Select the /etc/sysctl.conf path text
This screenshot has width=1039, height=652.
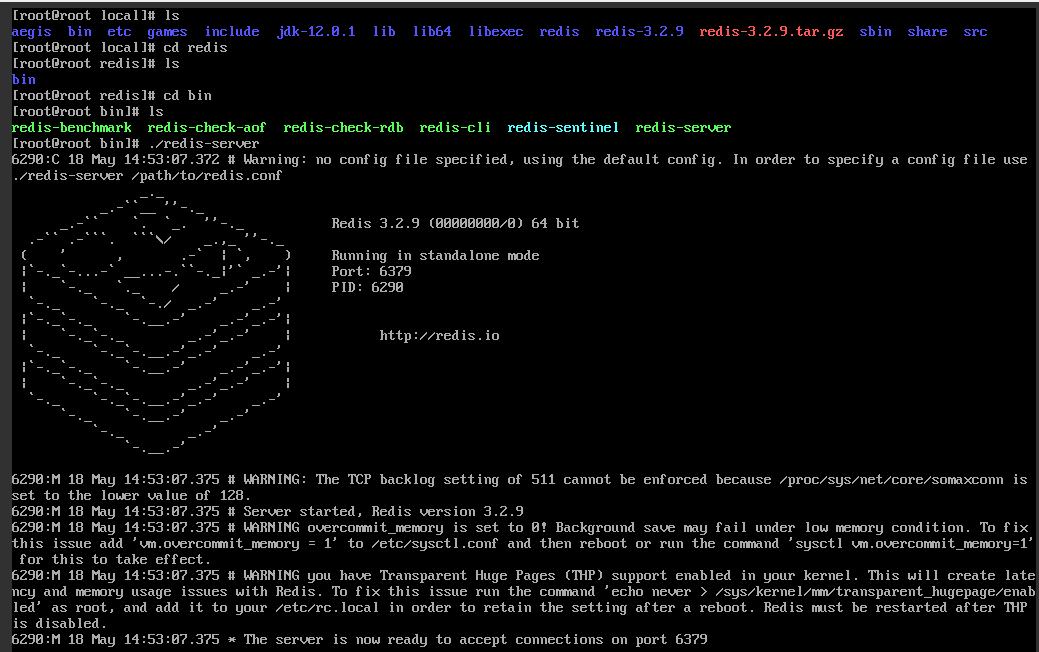[434, 543]
